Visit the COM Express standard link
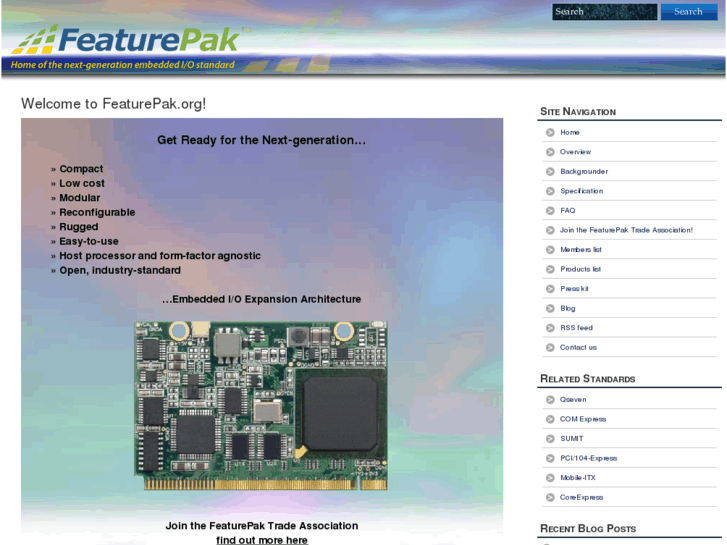Viewport: 727px width, 545px height. 583,418
